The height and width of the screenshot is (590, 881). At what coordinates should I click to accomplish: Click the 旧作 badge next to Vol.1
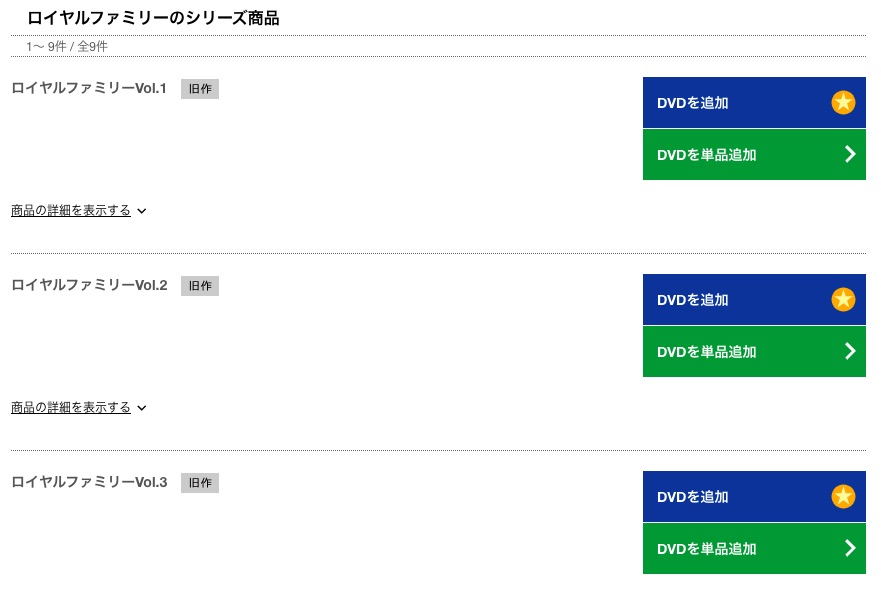coord(200,89)
